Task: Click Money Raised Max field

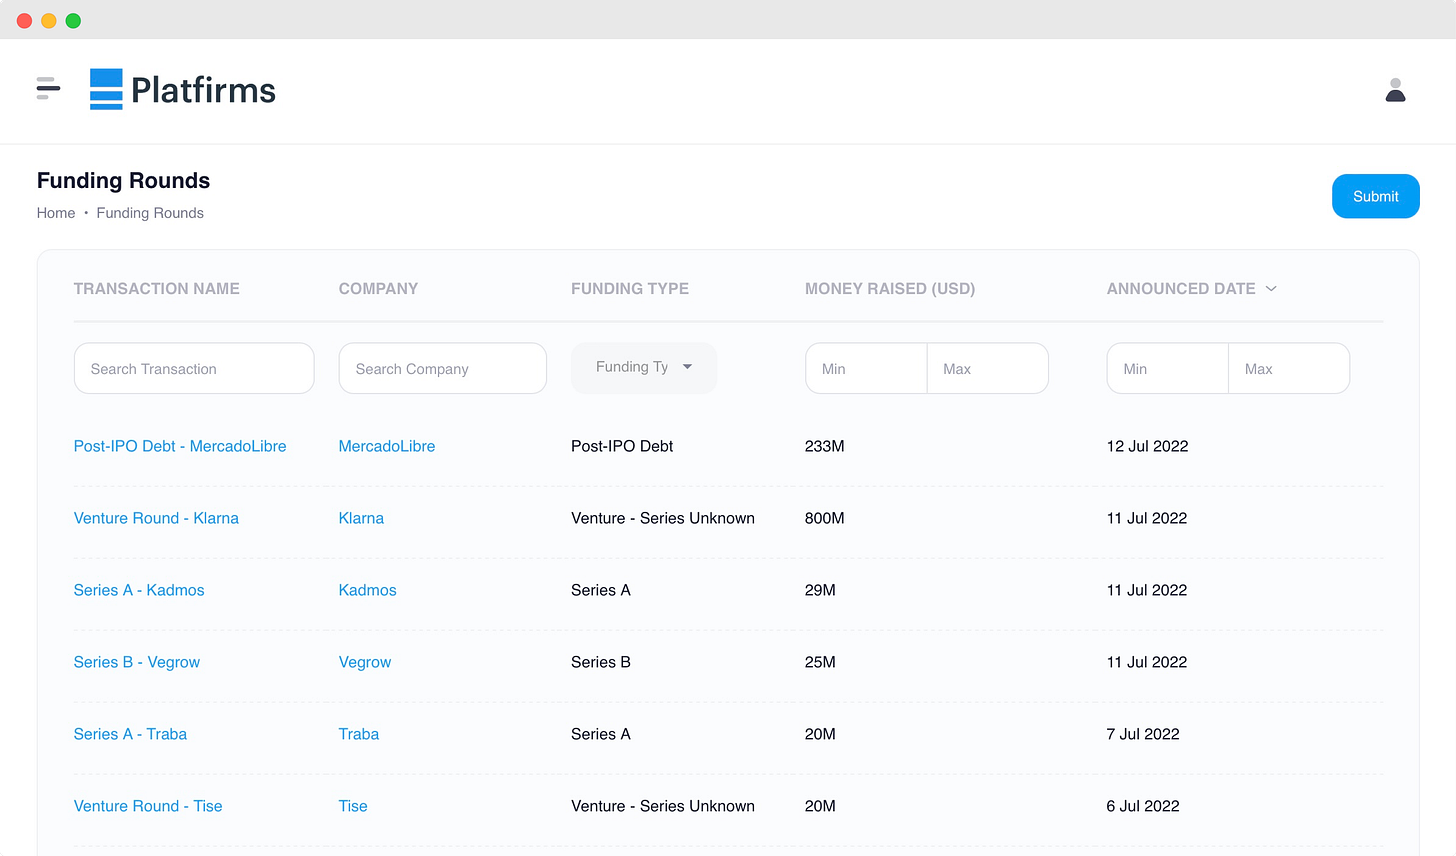Action: 987,368
